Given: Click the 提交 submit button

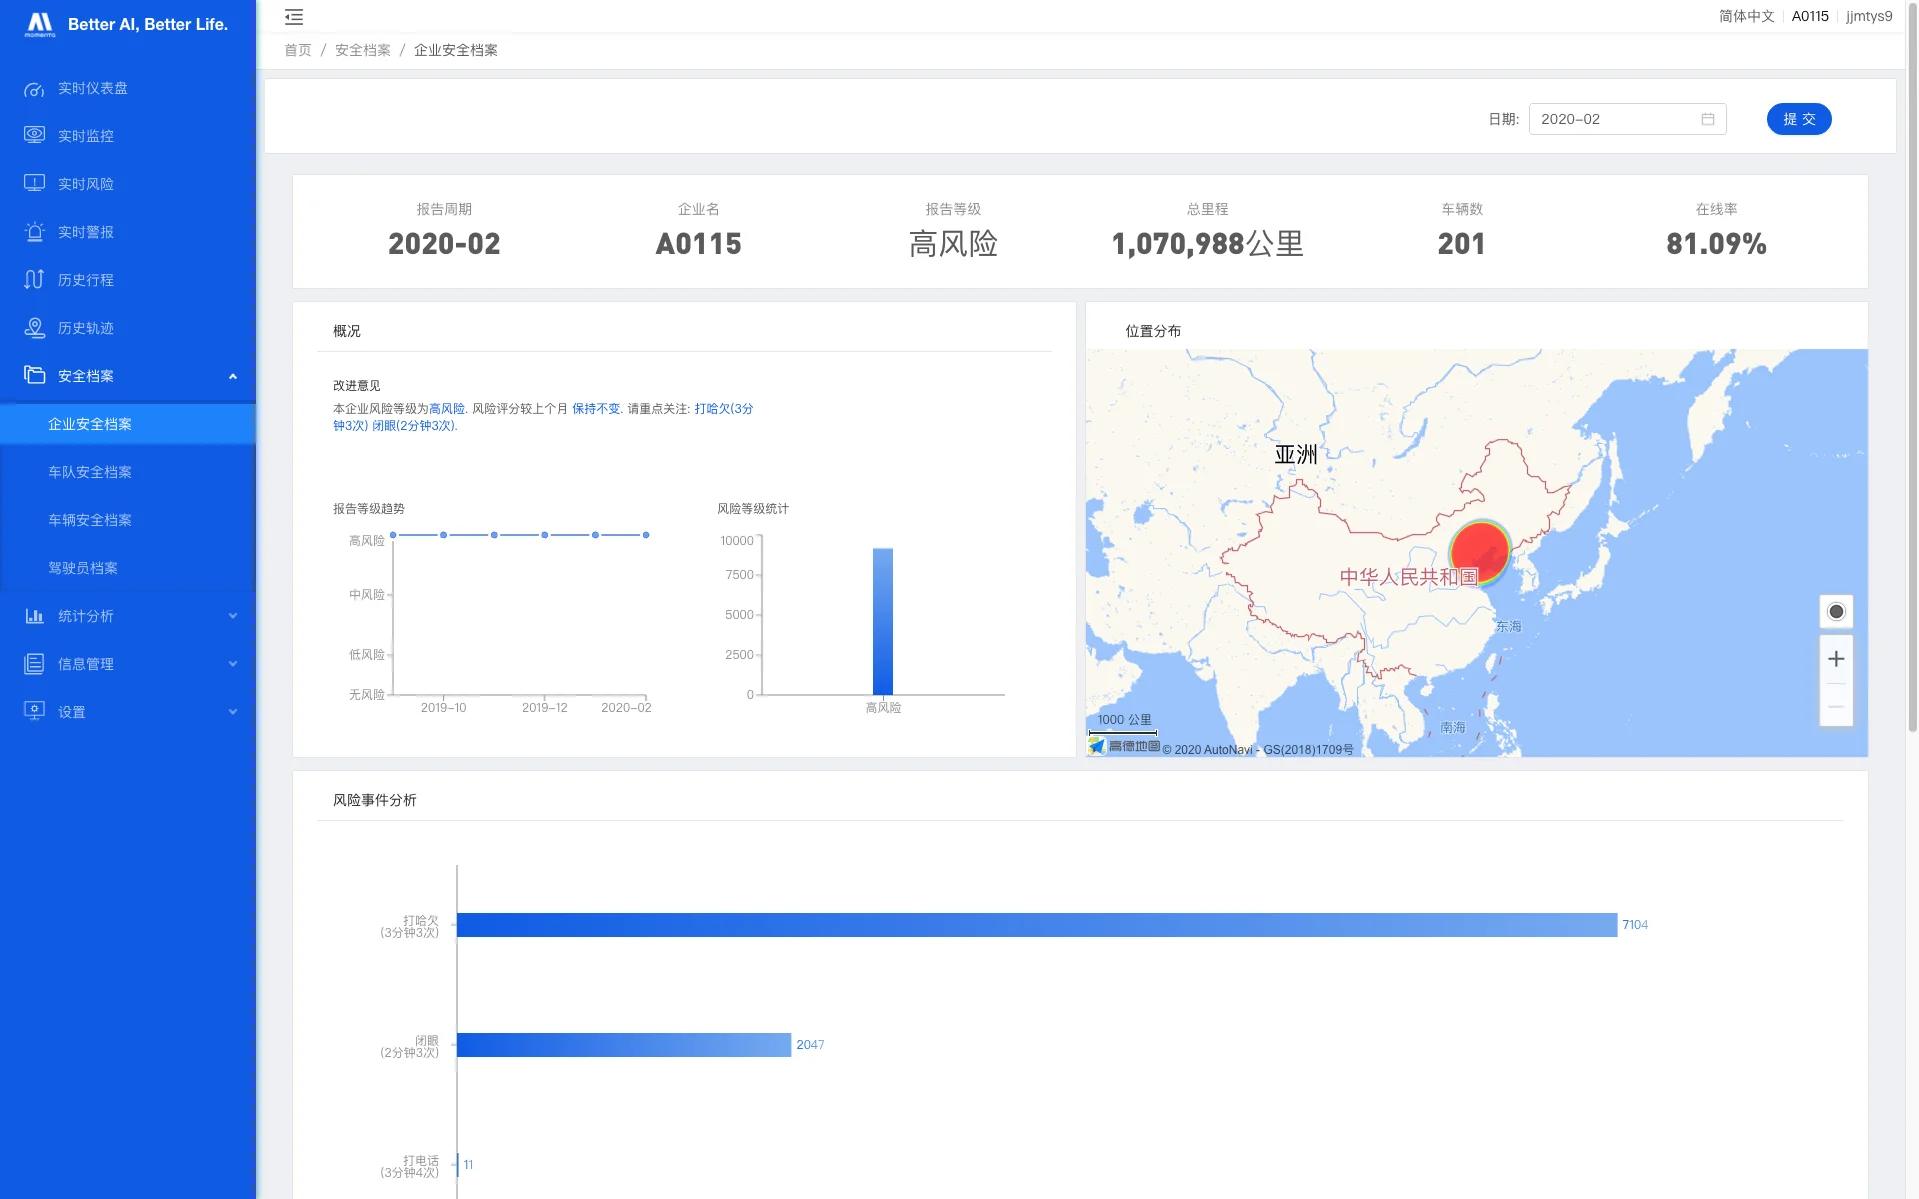Looking at the screenshot, I should 1799,119.
